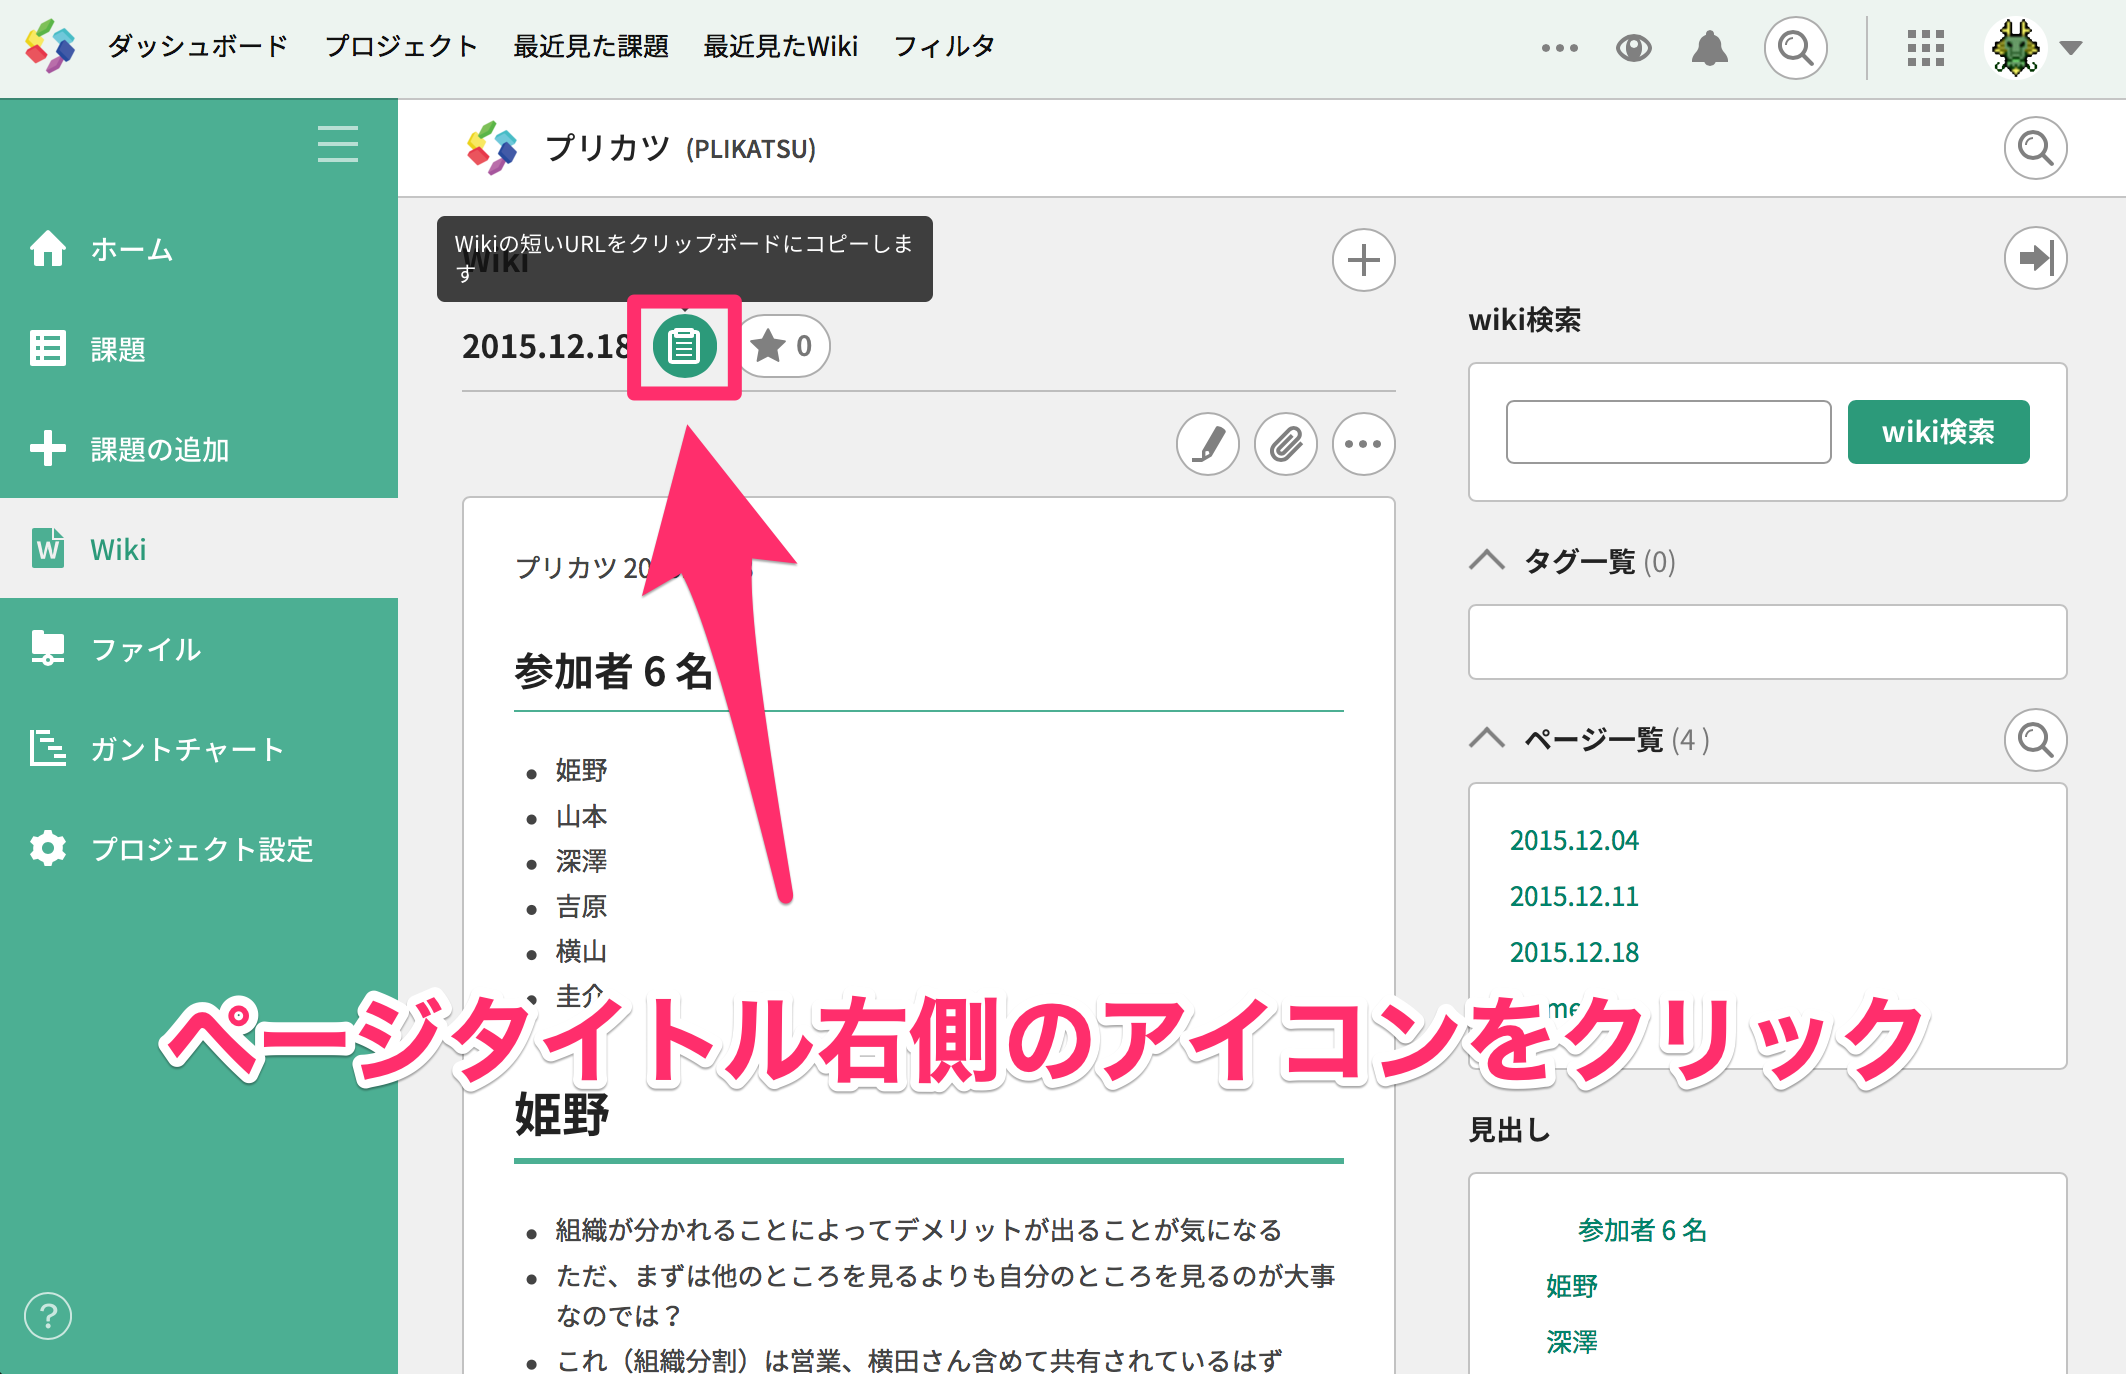Click the user avatar icon
The height and width of the screenshot is (1374, 2126).
pyautogui.click(x=2015, y=47)
